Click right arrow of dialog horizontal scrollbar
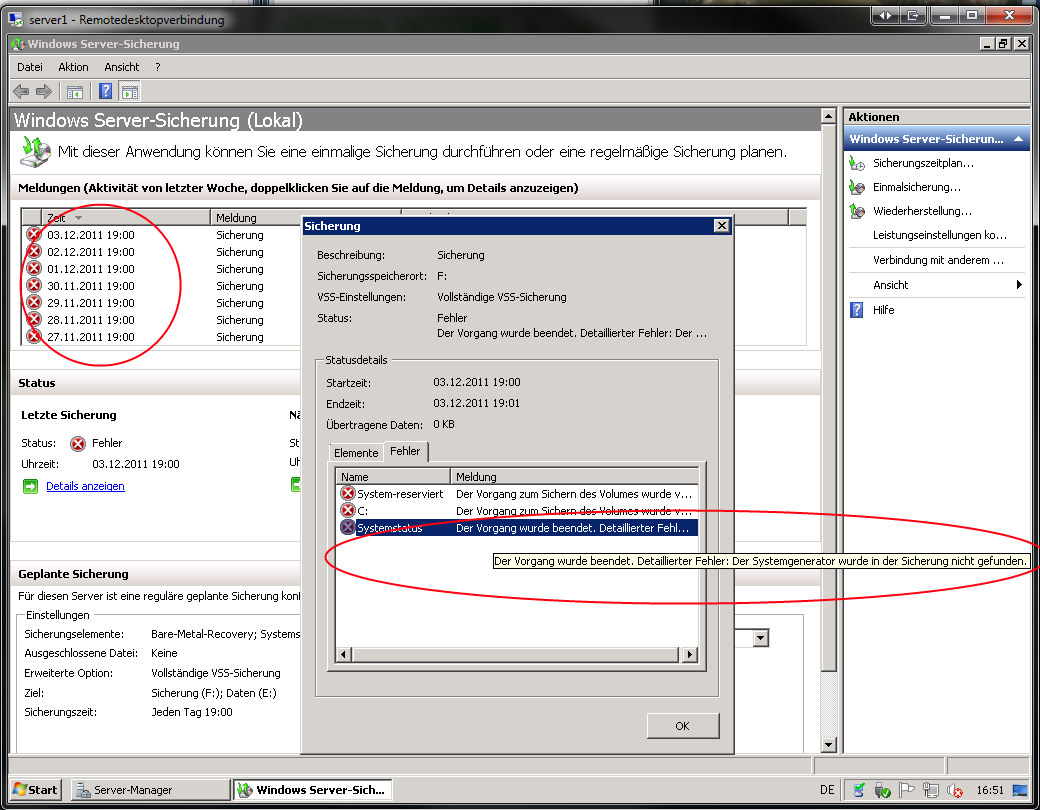 click(690, 655)
